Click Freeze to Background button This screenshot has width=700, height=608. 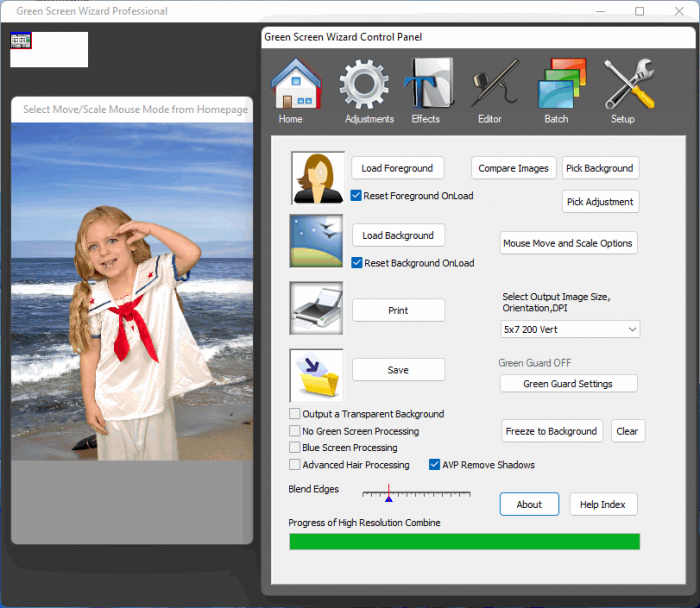552,431
